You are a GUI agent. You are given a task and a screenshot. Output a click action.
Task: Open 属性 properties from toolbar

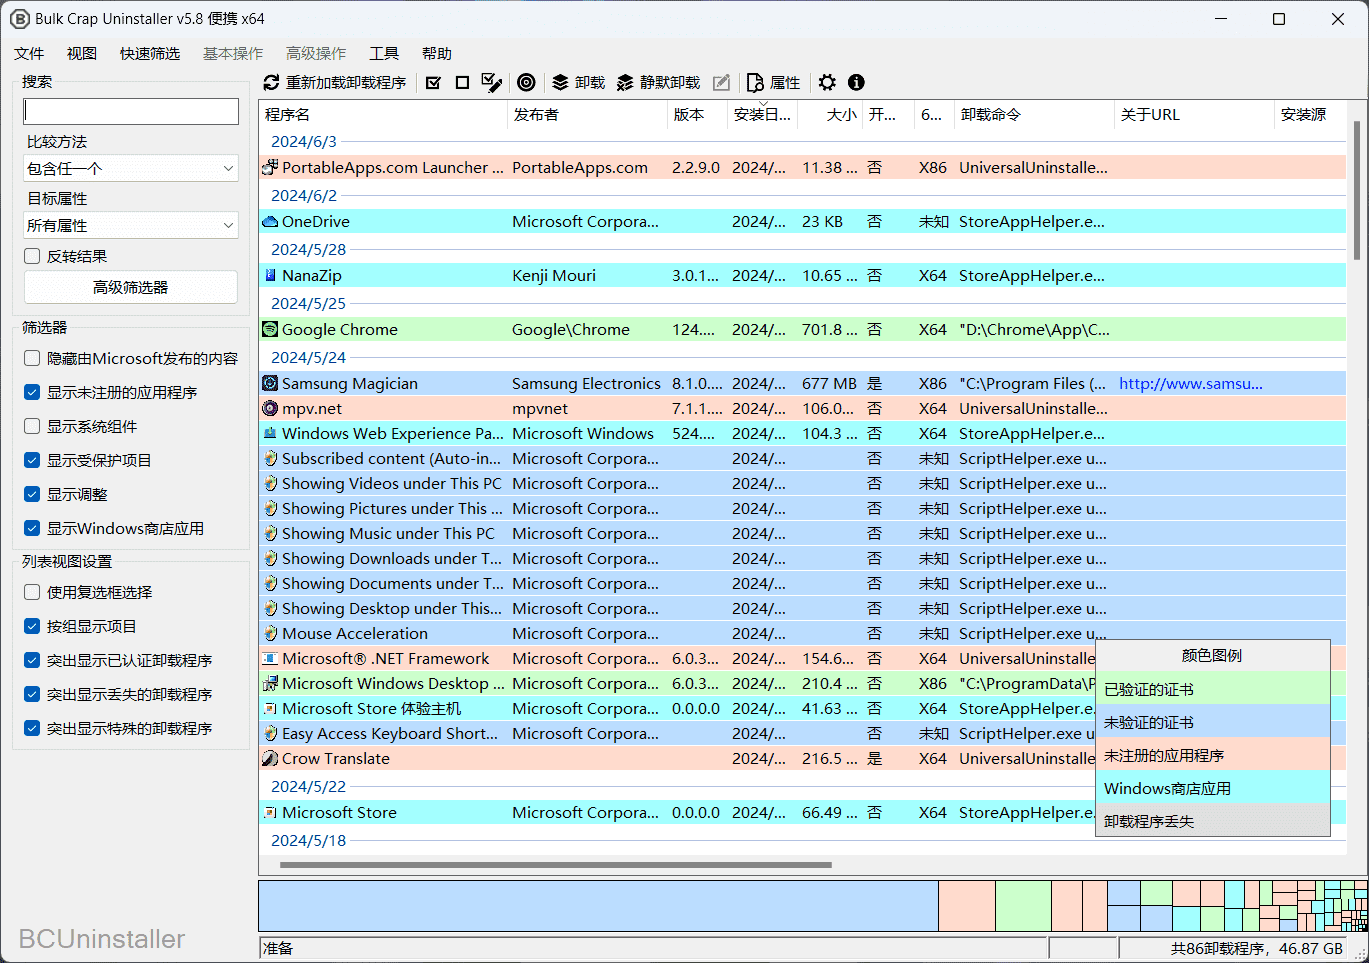(773, 82)
